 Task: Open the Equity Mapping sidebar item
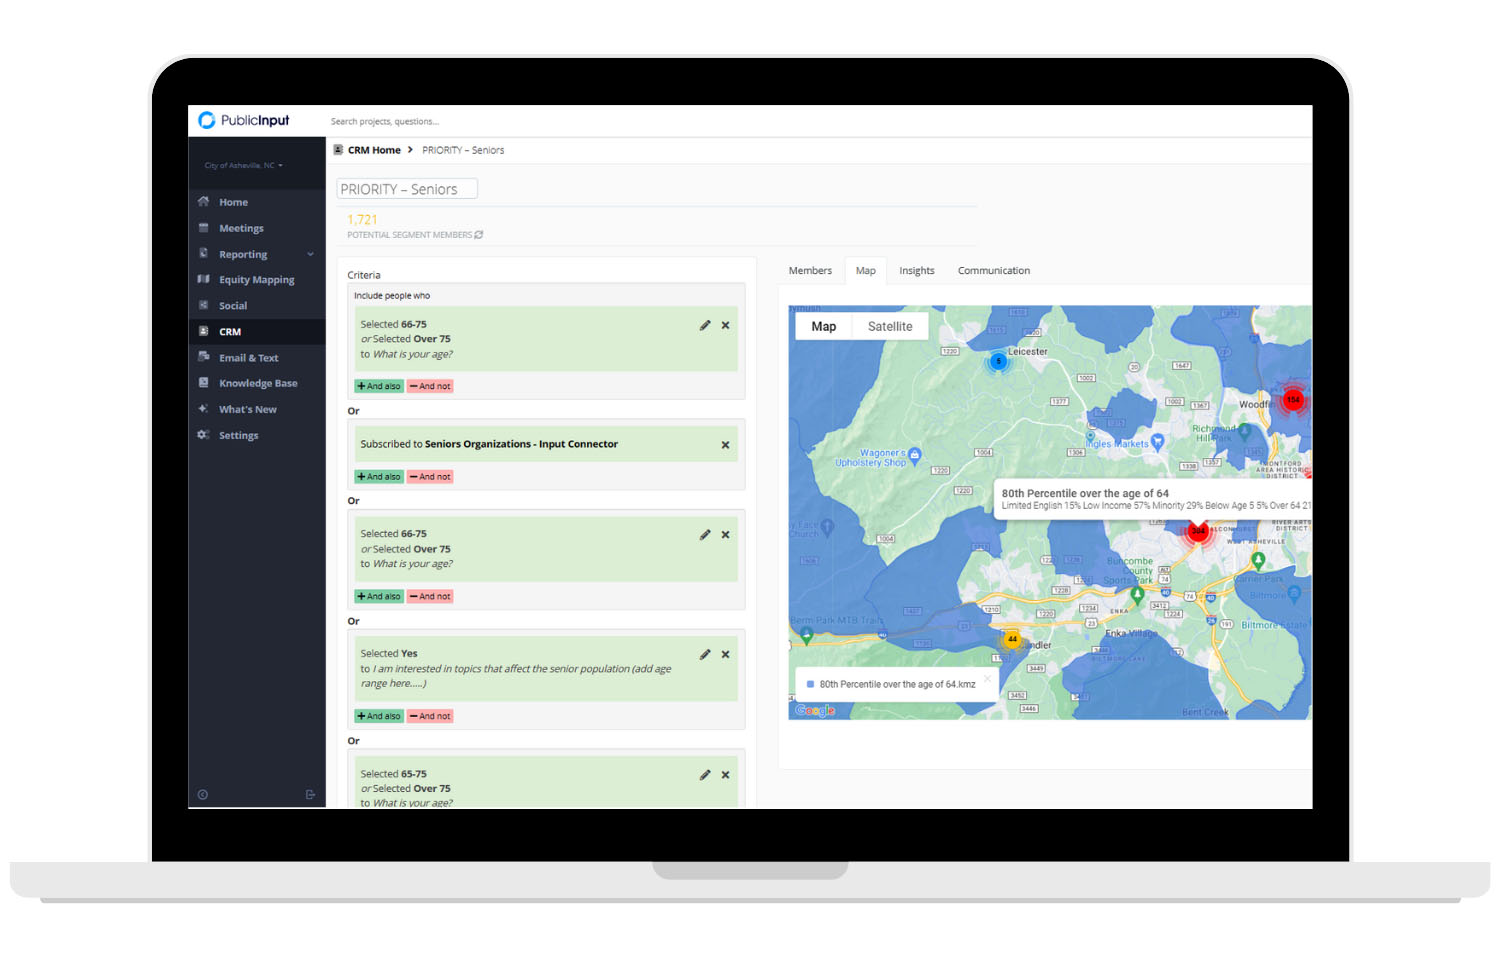pos(256,280)
